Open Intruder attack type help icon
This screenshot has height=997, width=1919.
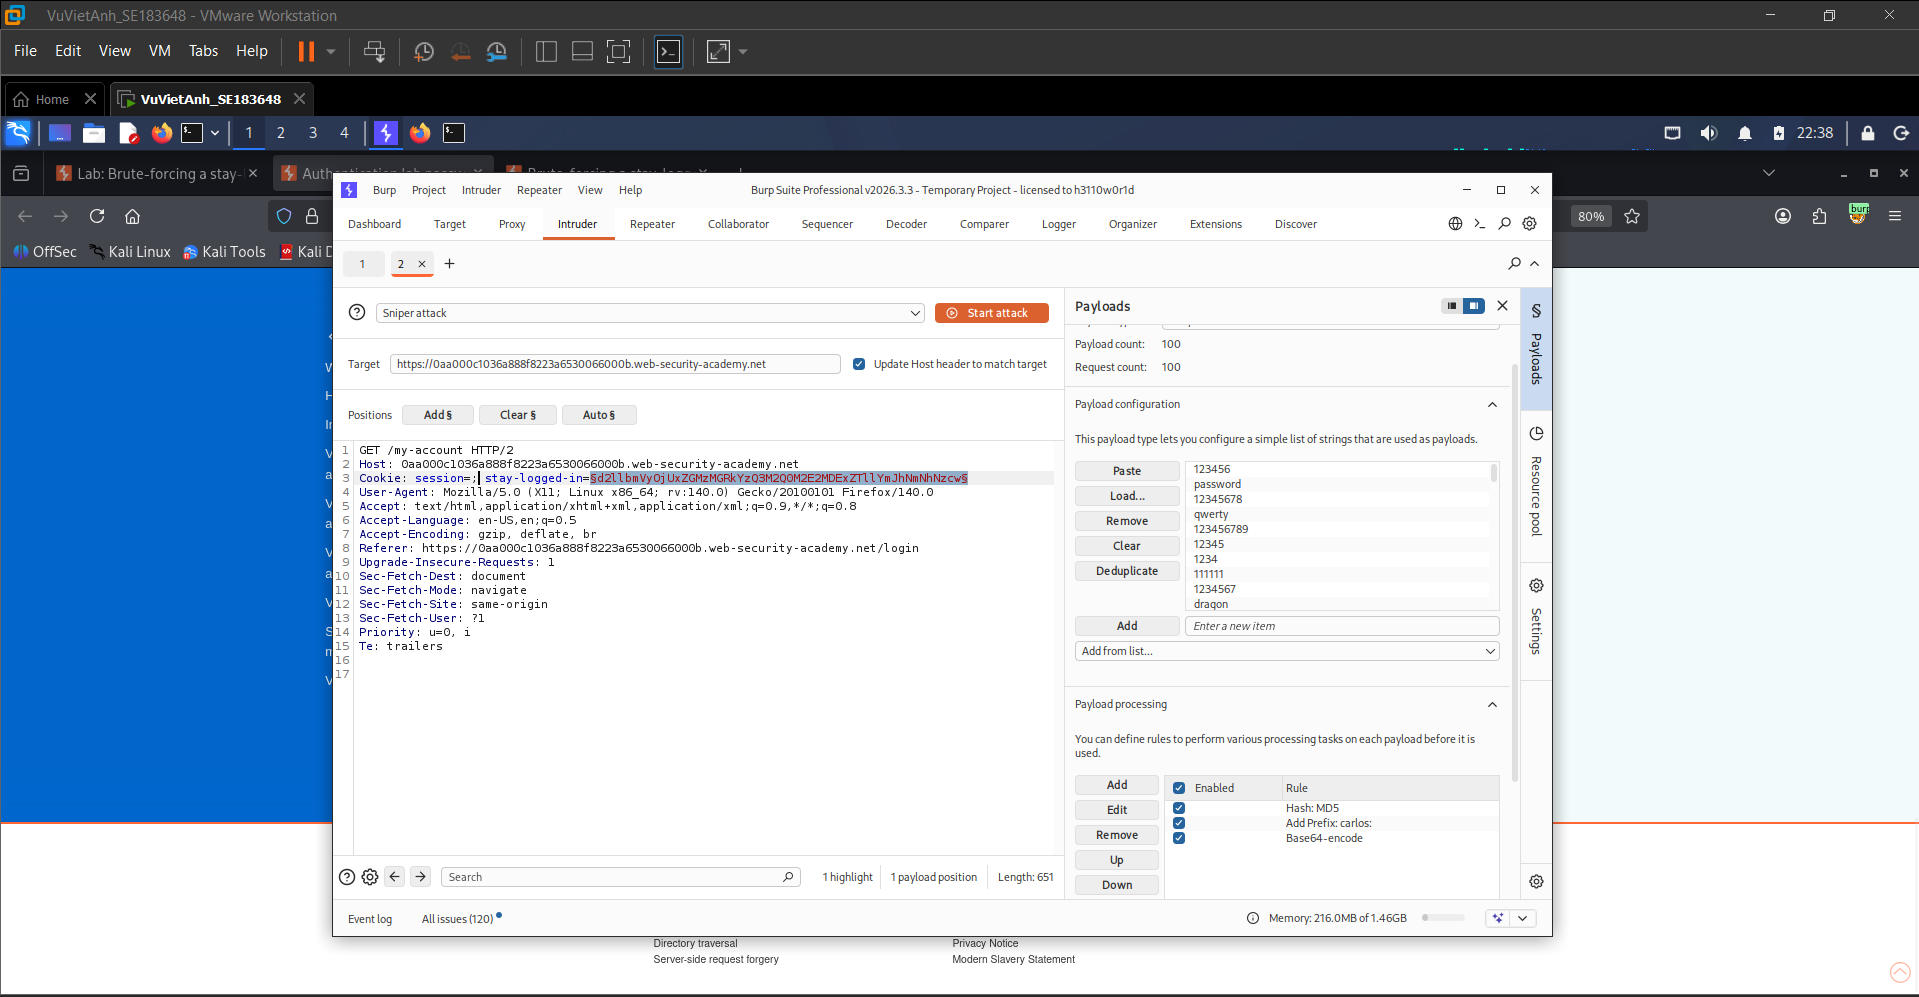pyautogui.click(x=357, y=313)
